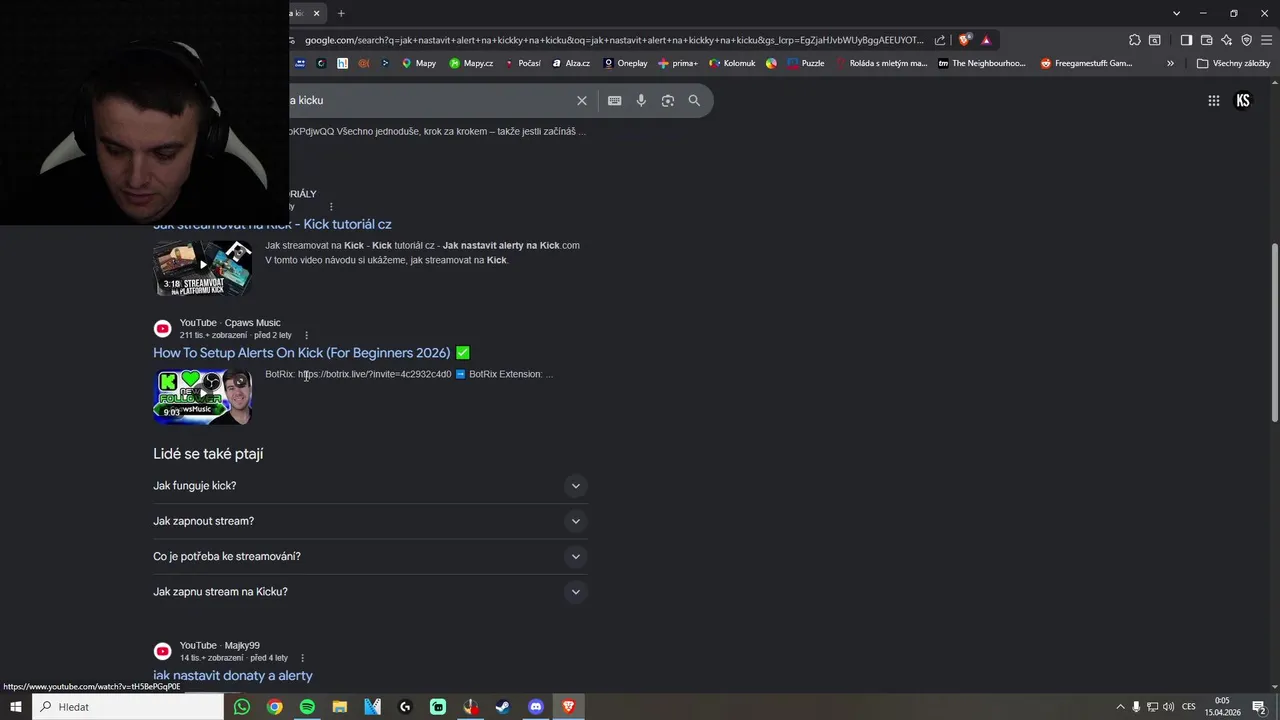This screenshot has height=720, width=1280.
Task: Toggle the Brave sidebar panel
Action: pyautogui.click(x=1186, y=40)
